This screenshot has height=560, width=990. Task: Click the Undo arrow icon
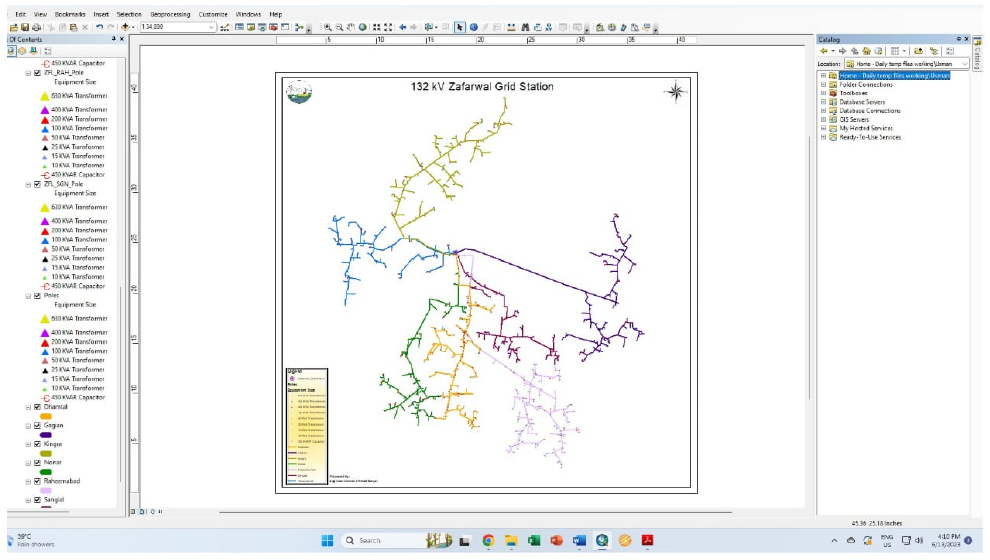pos(100,27)
